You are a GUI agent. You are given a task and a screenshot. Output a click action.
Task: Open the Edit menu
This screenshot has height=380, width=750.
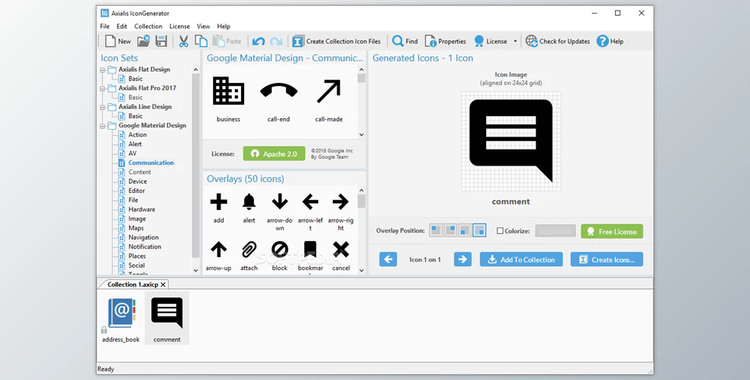point(122,26)
